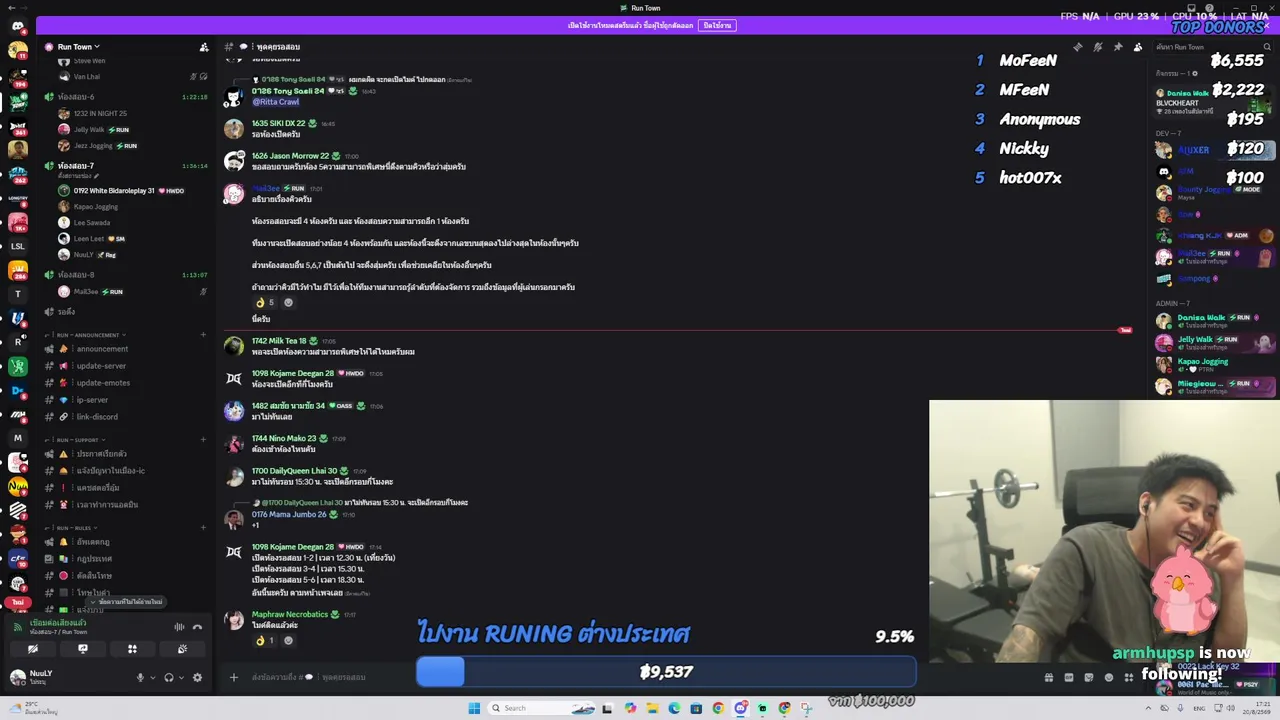Toggle camera on in voice panel
This screenshot has height=720, width=1280.
[33, 649]
